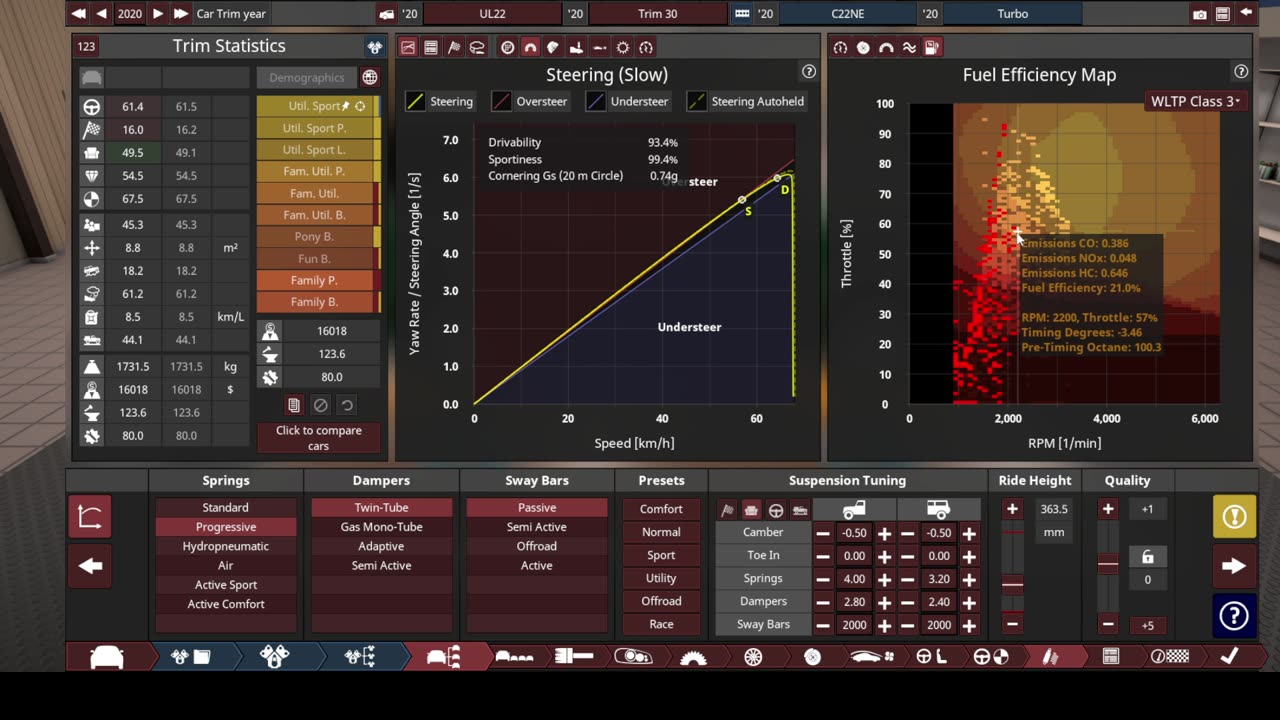This screenshot has width=1280, height=720.
Task: Open the screenshot camera icon
Action: [x=1199, y=14]
